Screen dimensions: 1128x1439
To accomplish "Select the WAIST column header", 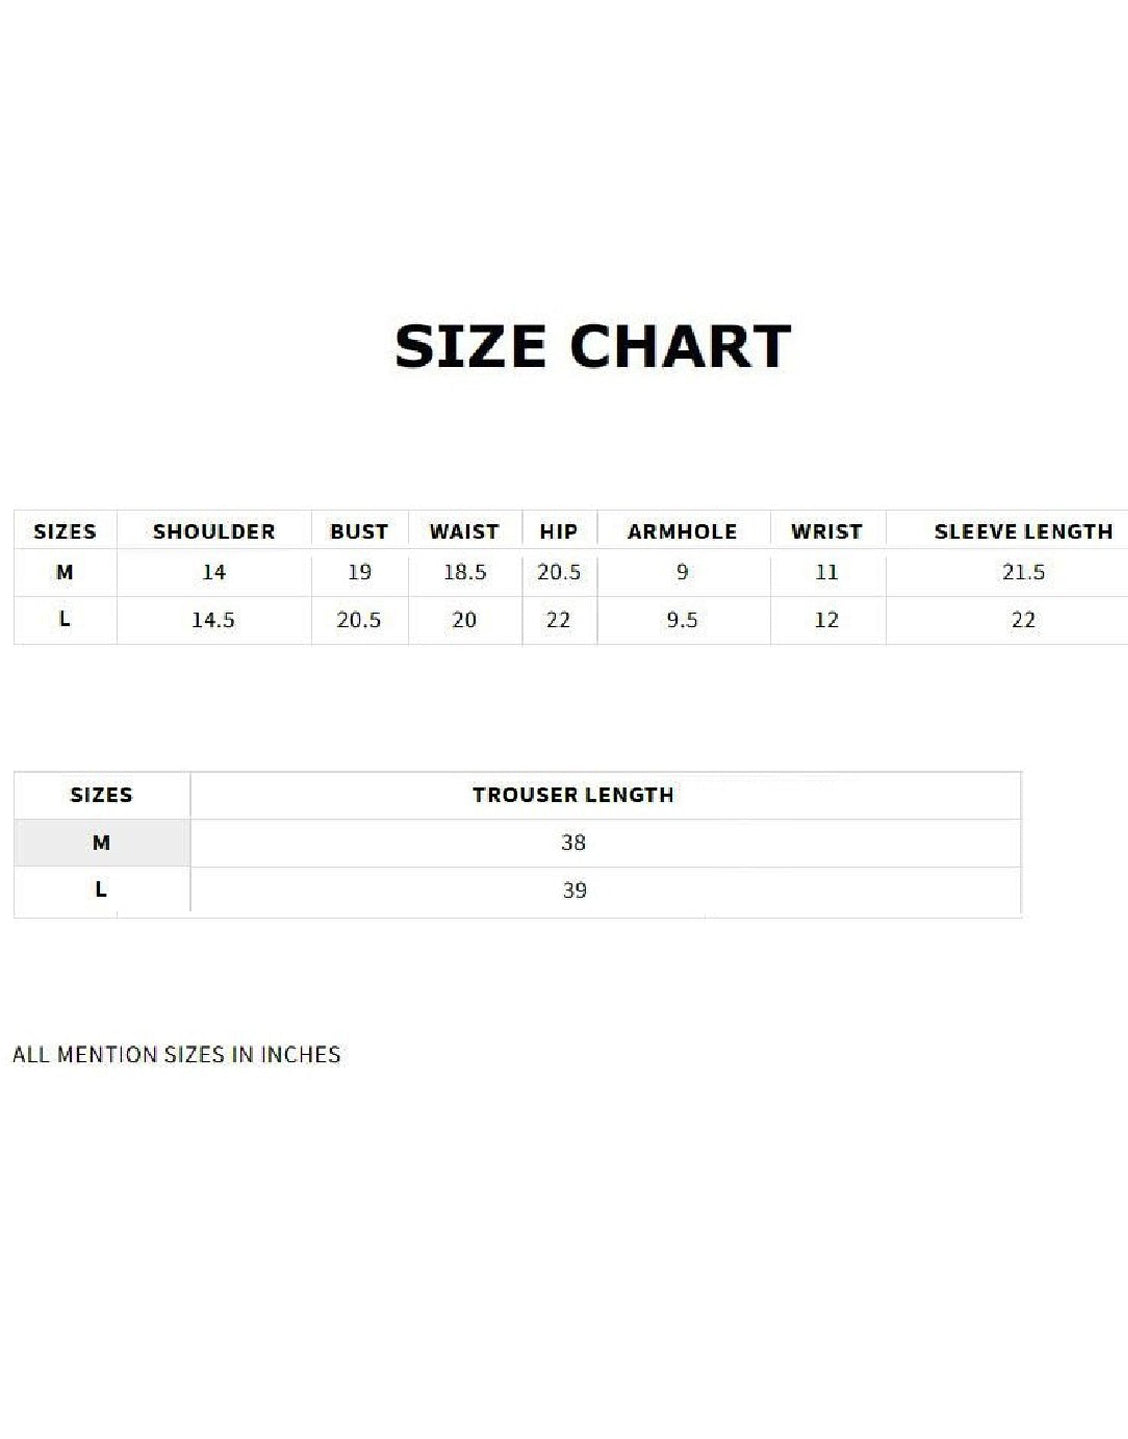I will tap(464, 532).
